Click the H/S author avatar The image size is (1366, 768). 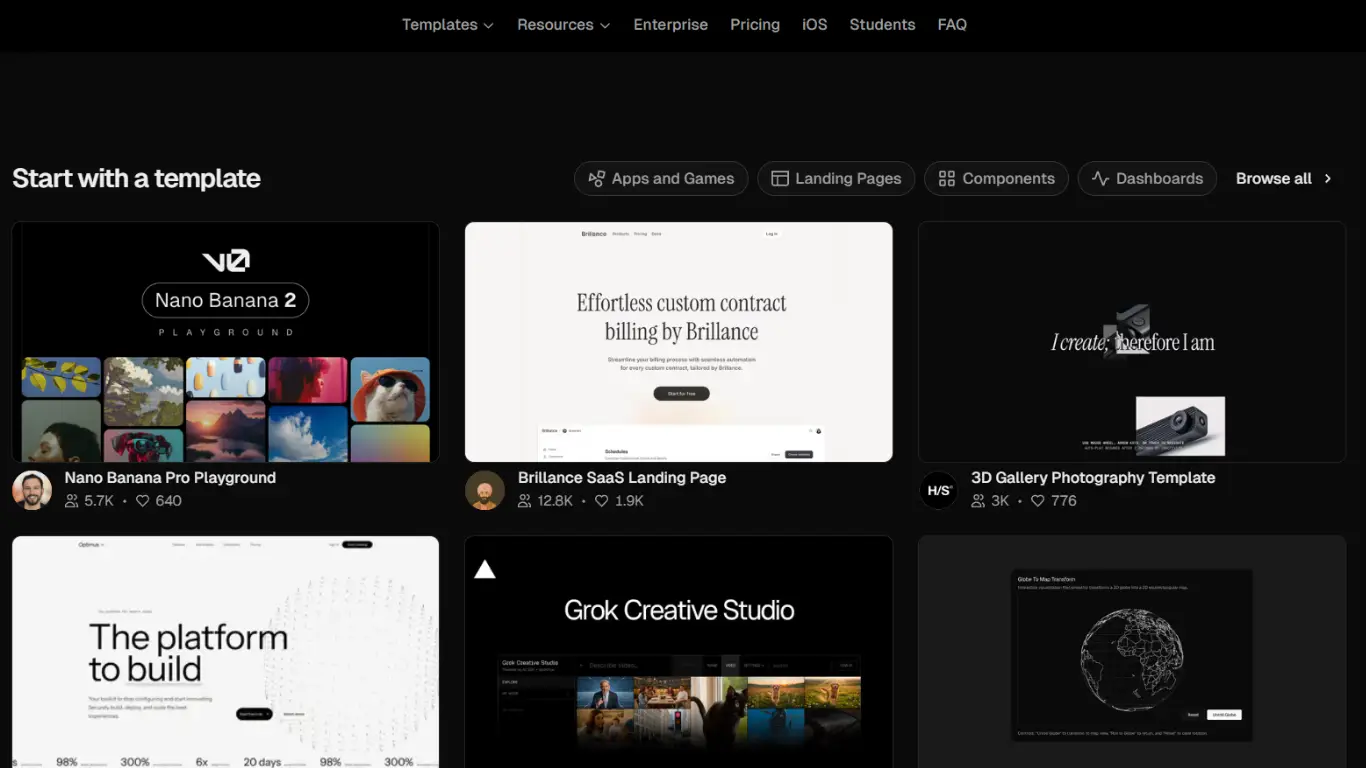[x=938, y=490]
